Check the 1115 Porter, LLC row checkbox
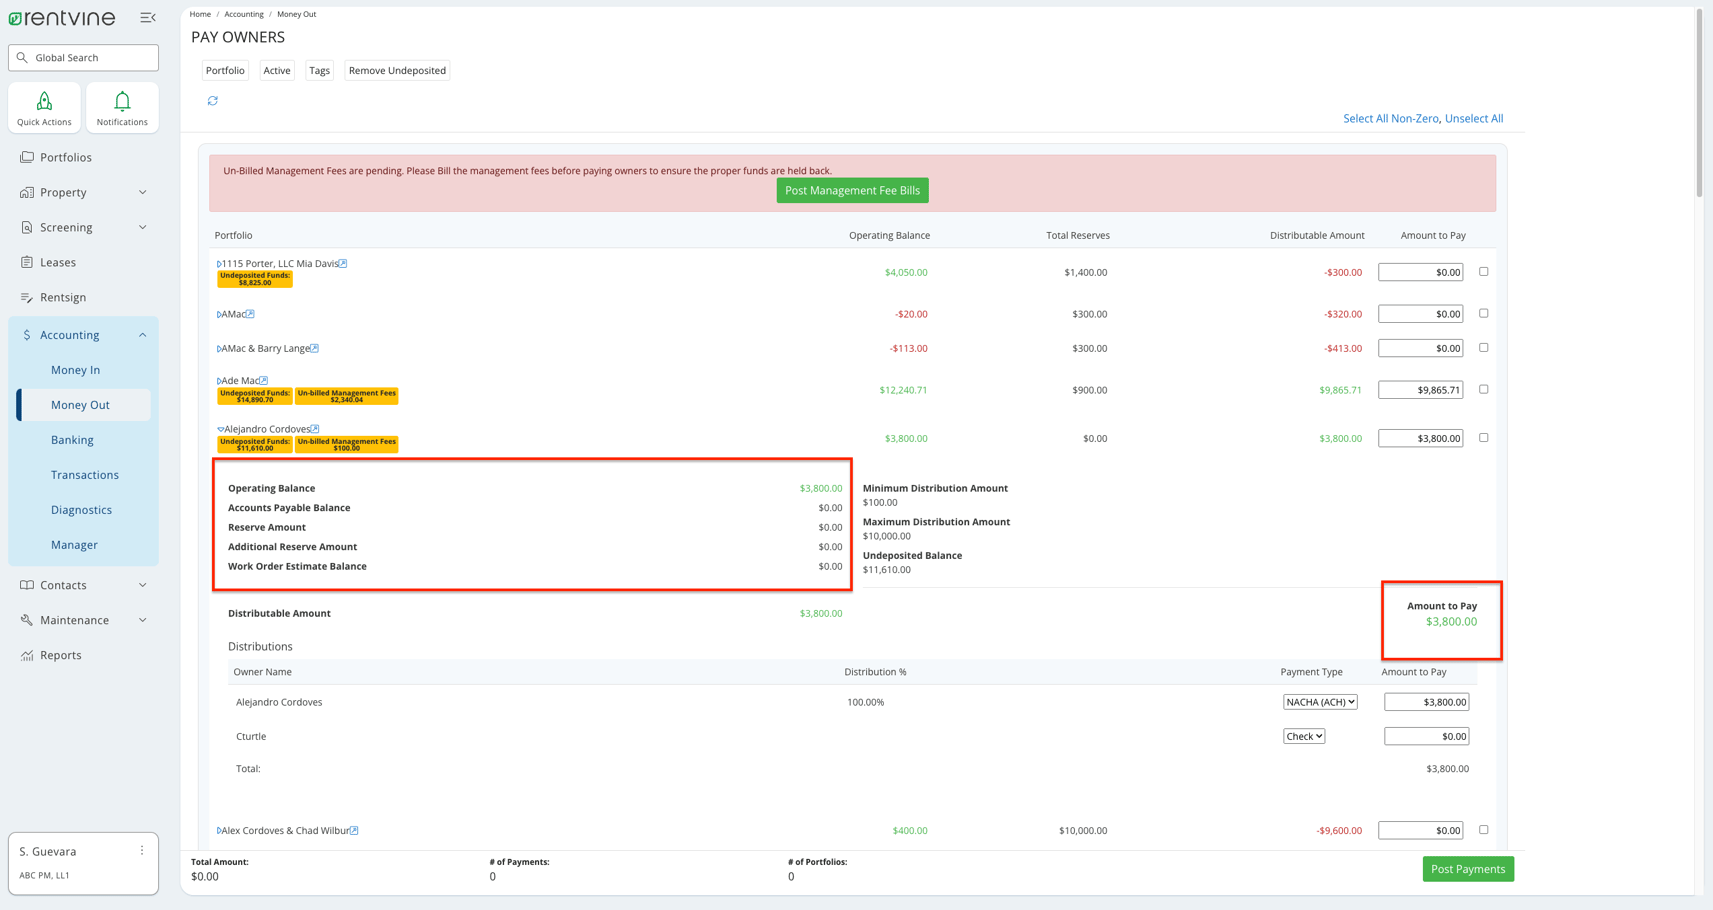The image size is (1713, 910). (x=1483, y=272)
